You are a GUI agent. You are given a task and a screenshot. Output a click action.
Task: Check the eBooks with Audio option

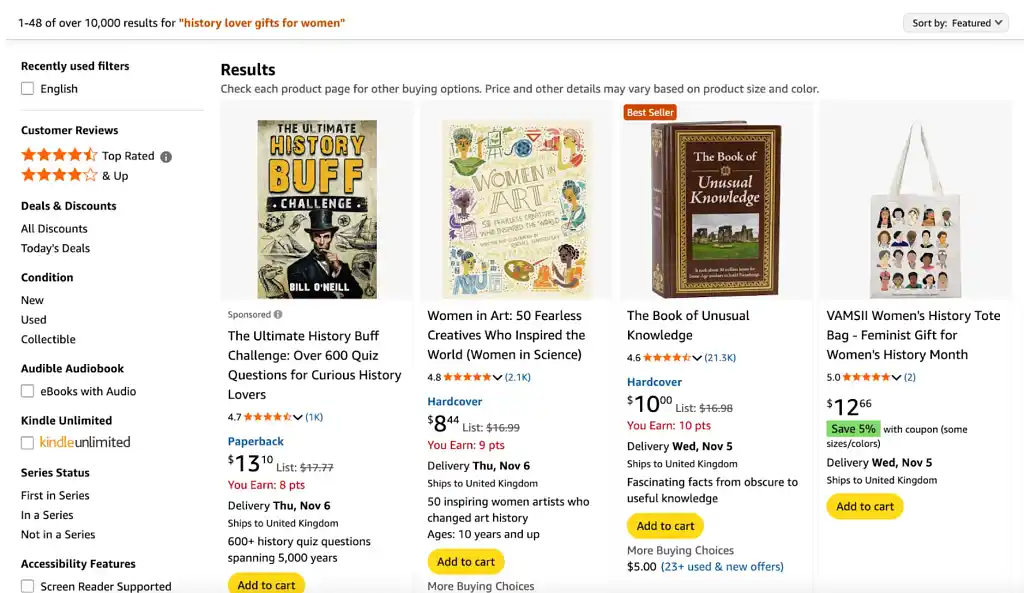pyautogui.click(x=27, y=391)
